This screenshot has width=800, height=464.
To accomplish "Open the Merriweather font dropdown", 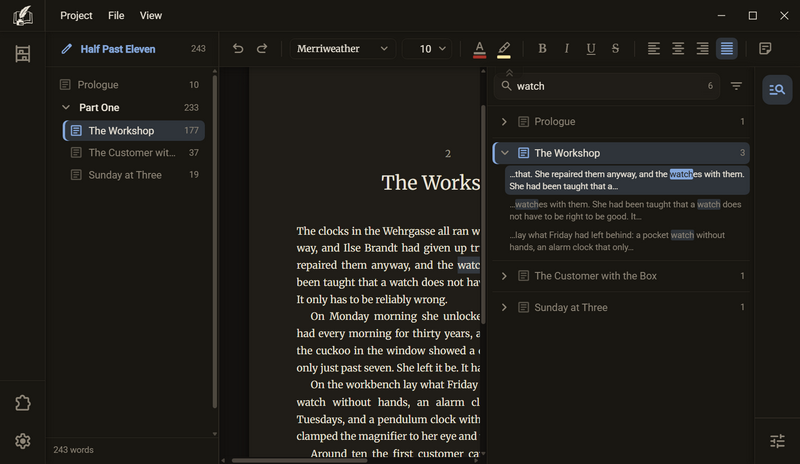I will [342, 48].
